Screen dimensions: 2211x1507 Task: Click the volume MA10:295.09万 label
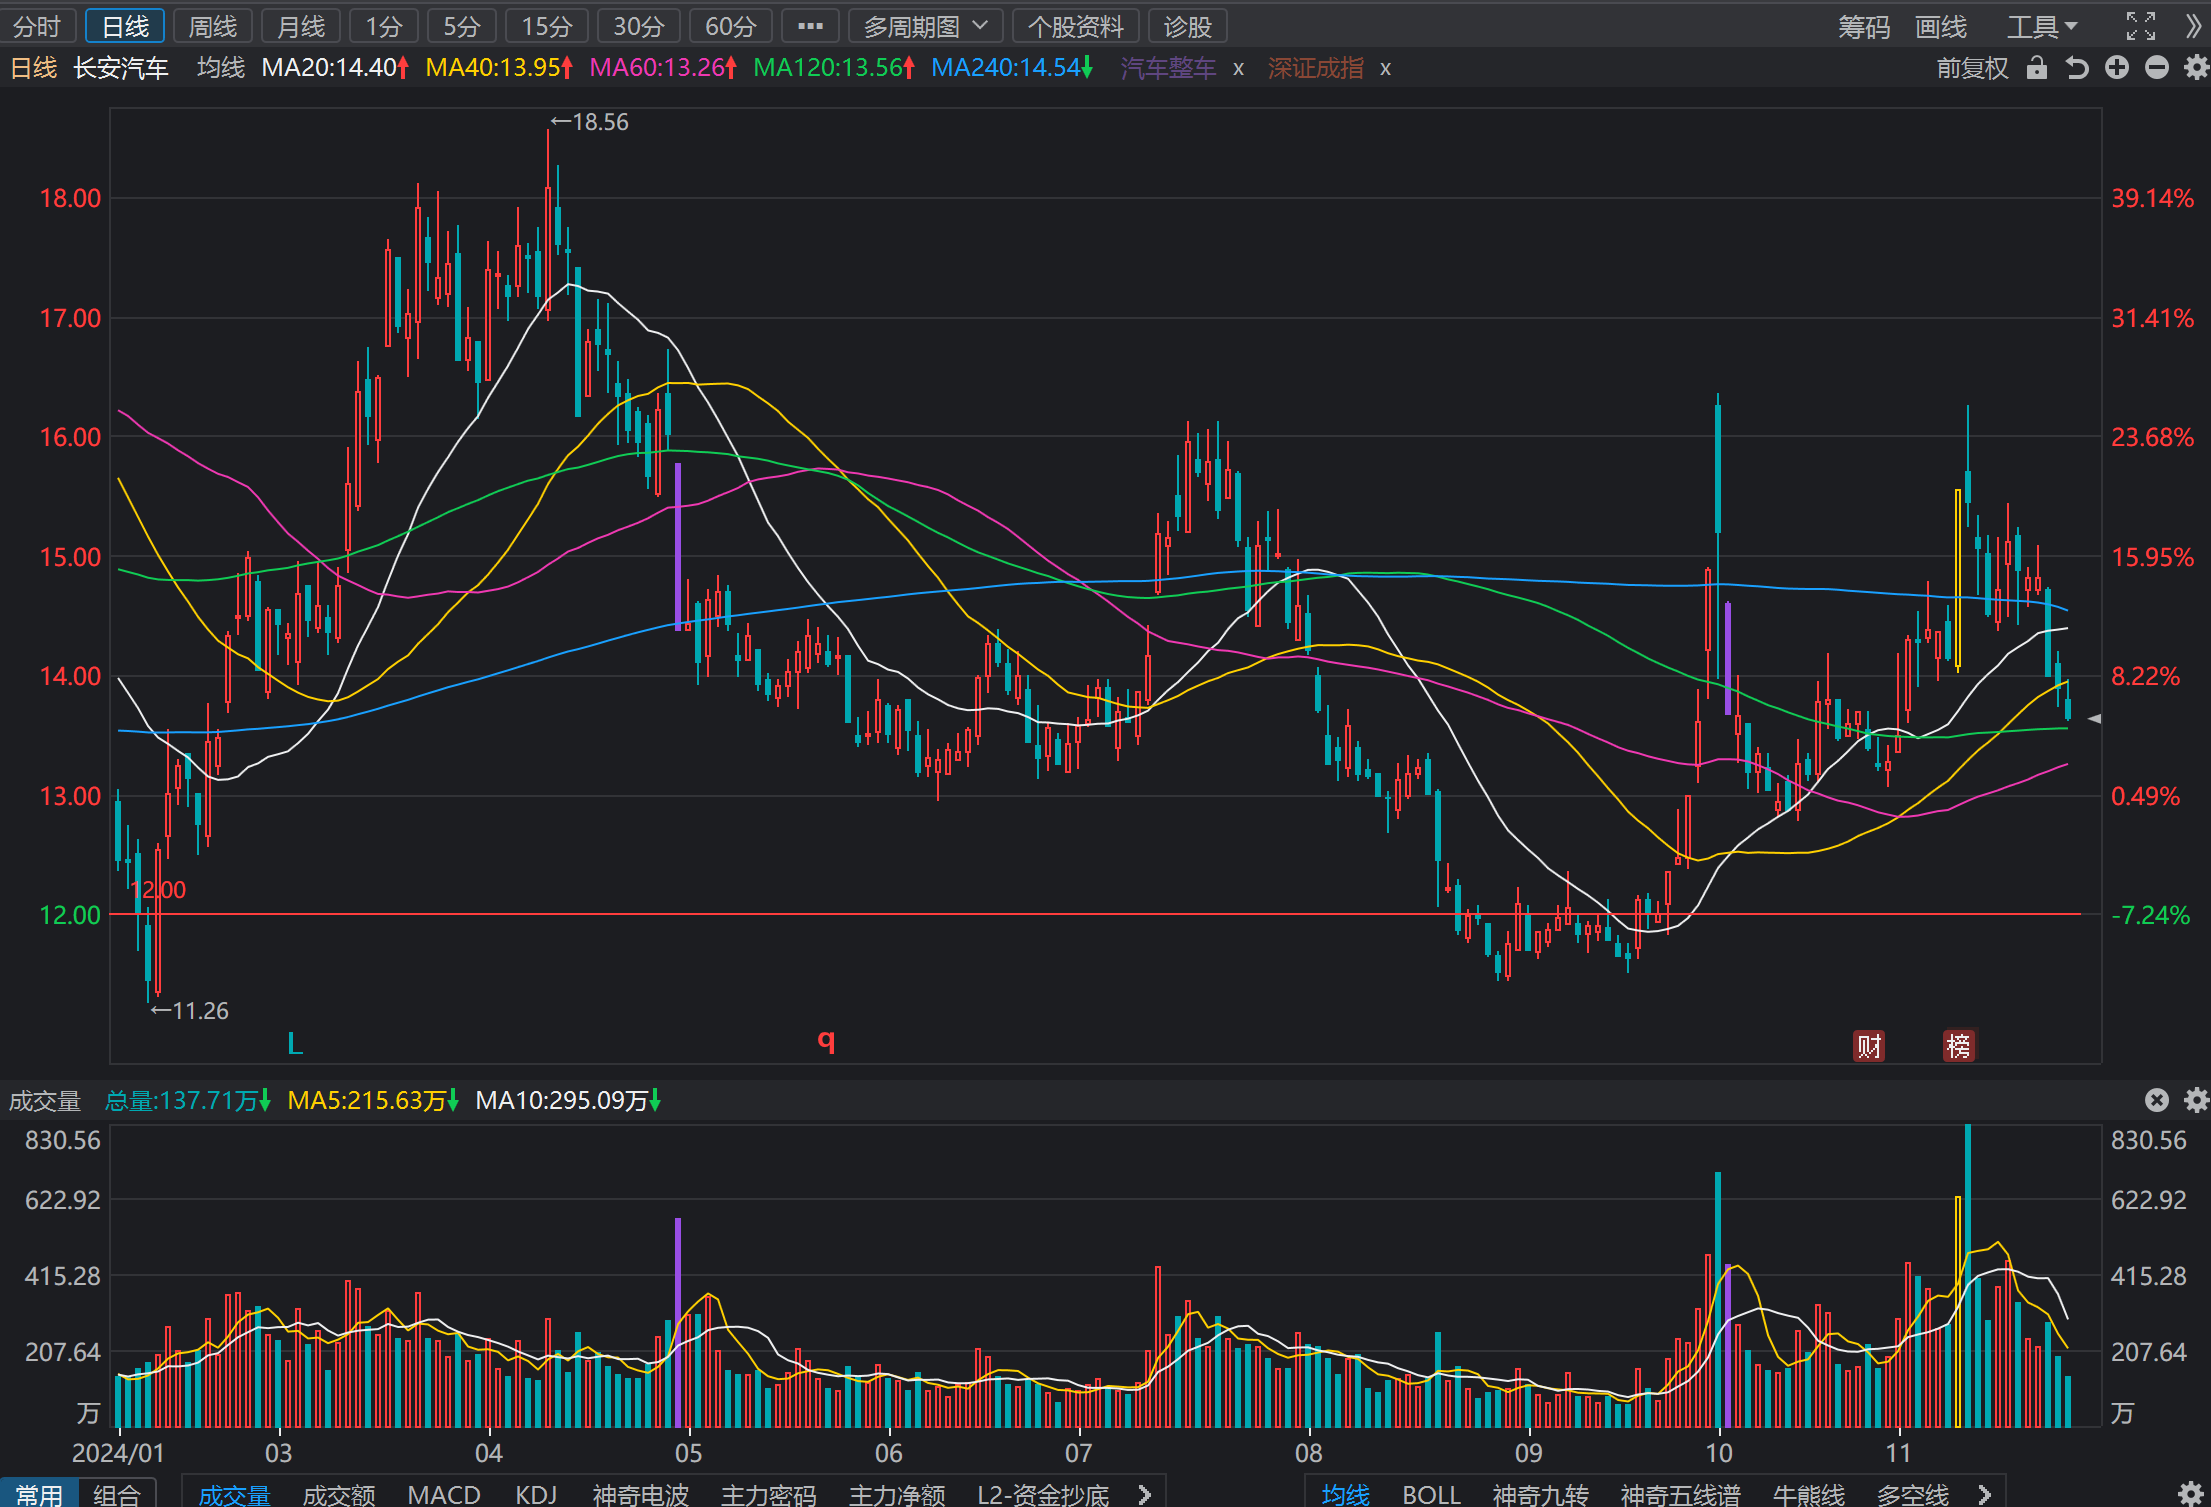click(x=568, y=1101)
